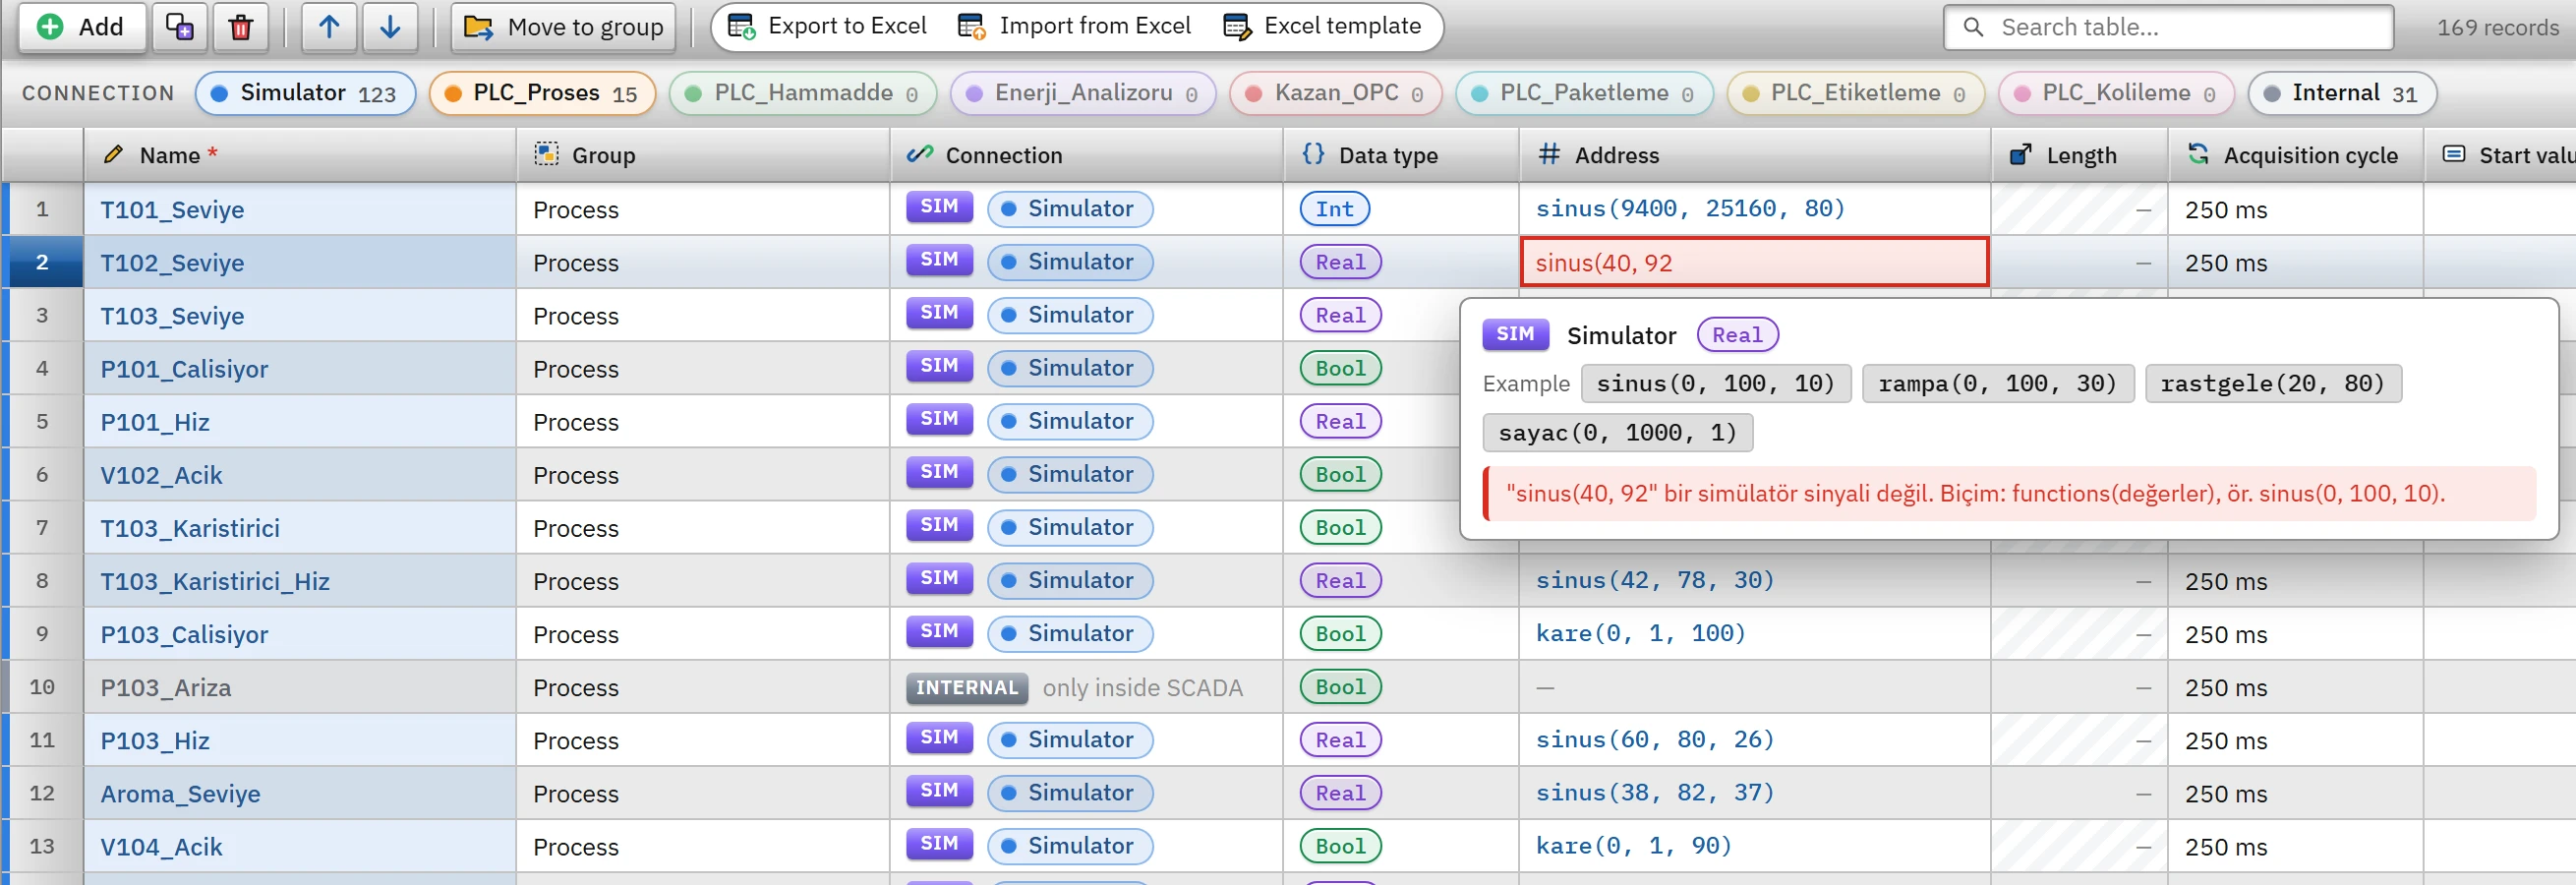
Task: Toggle Enerji_Analizoru connection filter
Action: point(1083,93)
